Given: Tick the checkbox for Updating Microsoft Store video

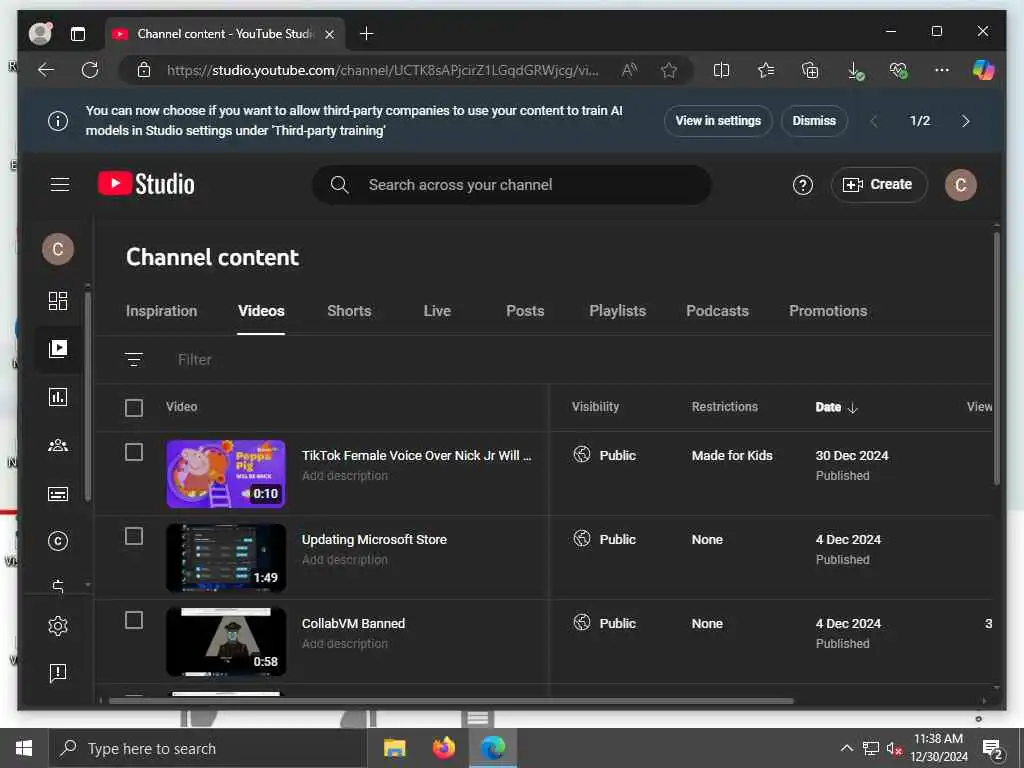Looking at the screenshot, I should (134, 536).
